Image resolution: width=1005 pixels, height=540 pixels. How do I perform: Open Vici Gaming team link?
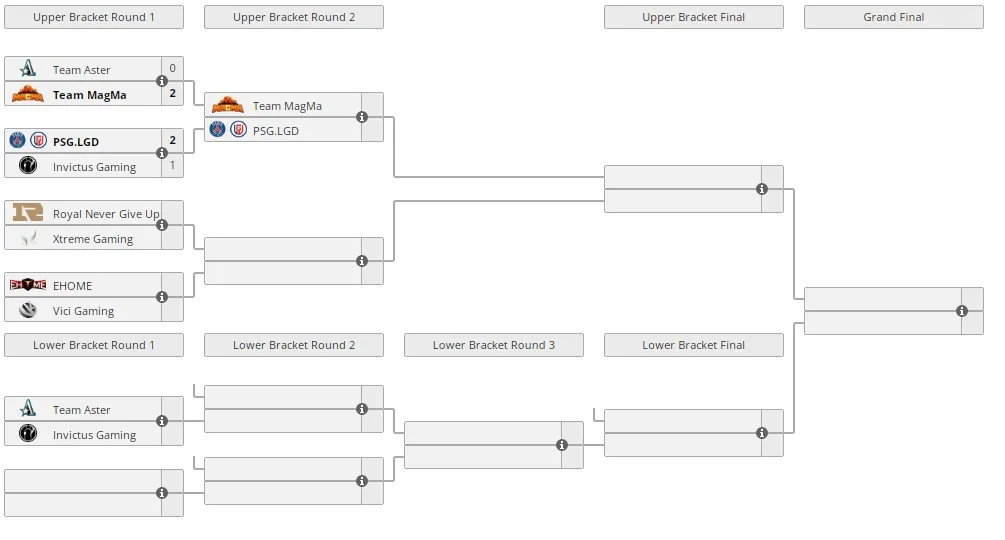tap(83, 311)
